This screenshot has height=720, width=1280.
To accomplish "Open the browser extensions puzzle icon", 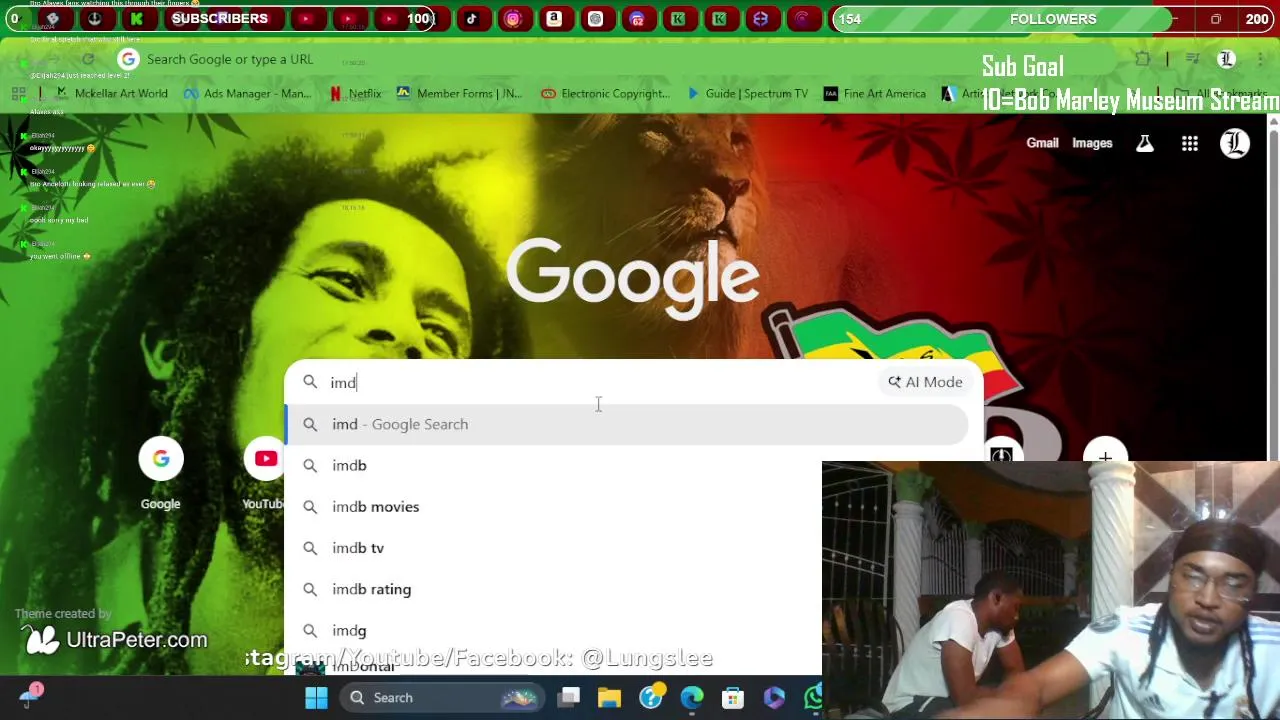I will [x=1142, y=59].
